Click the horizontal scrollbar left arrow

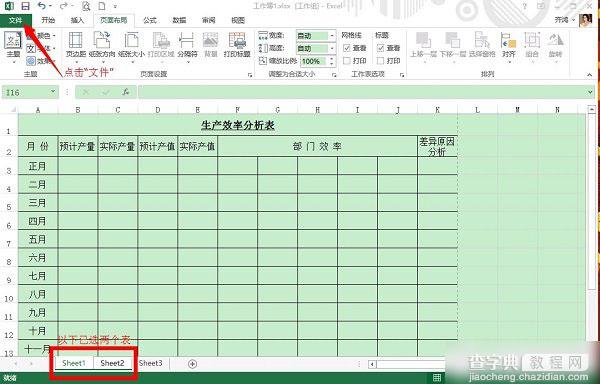click(x=372, y=364)
